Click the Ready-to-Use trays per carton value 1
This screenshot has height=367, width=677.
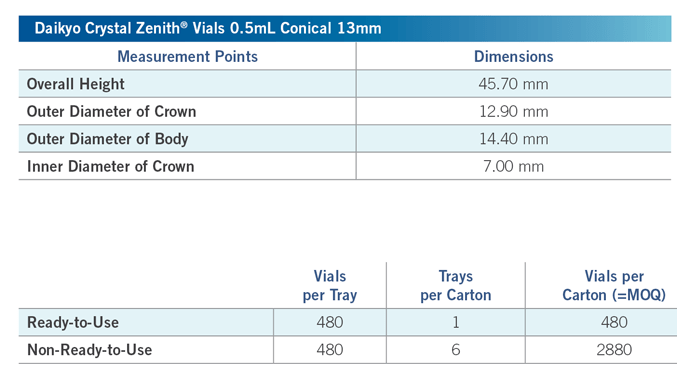point(456,323)
